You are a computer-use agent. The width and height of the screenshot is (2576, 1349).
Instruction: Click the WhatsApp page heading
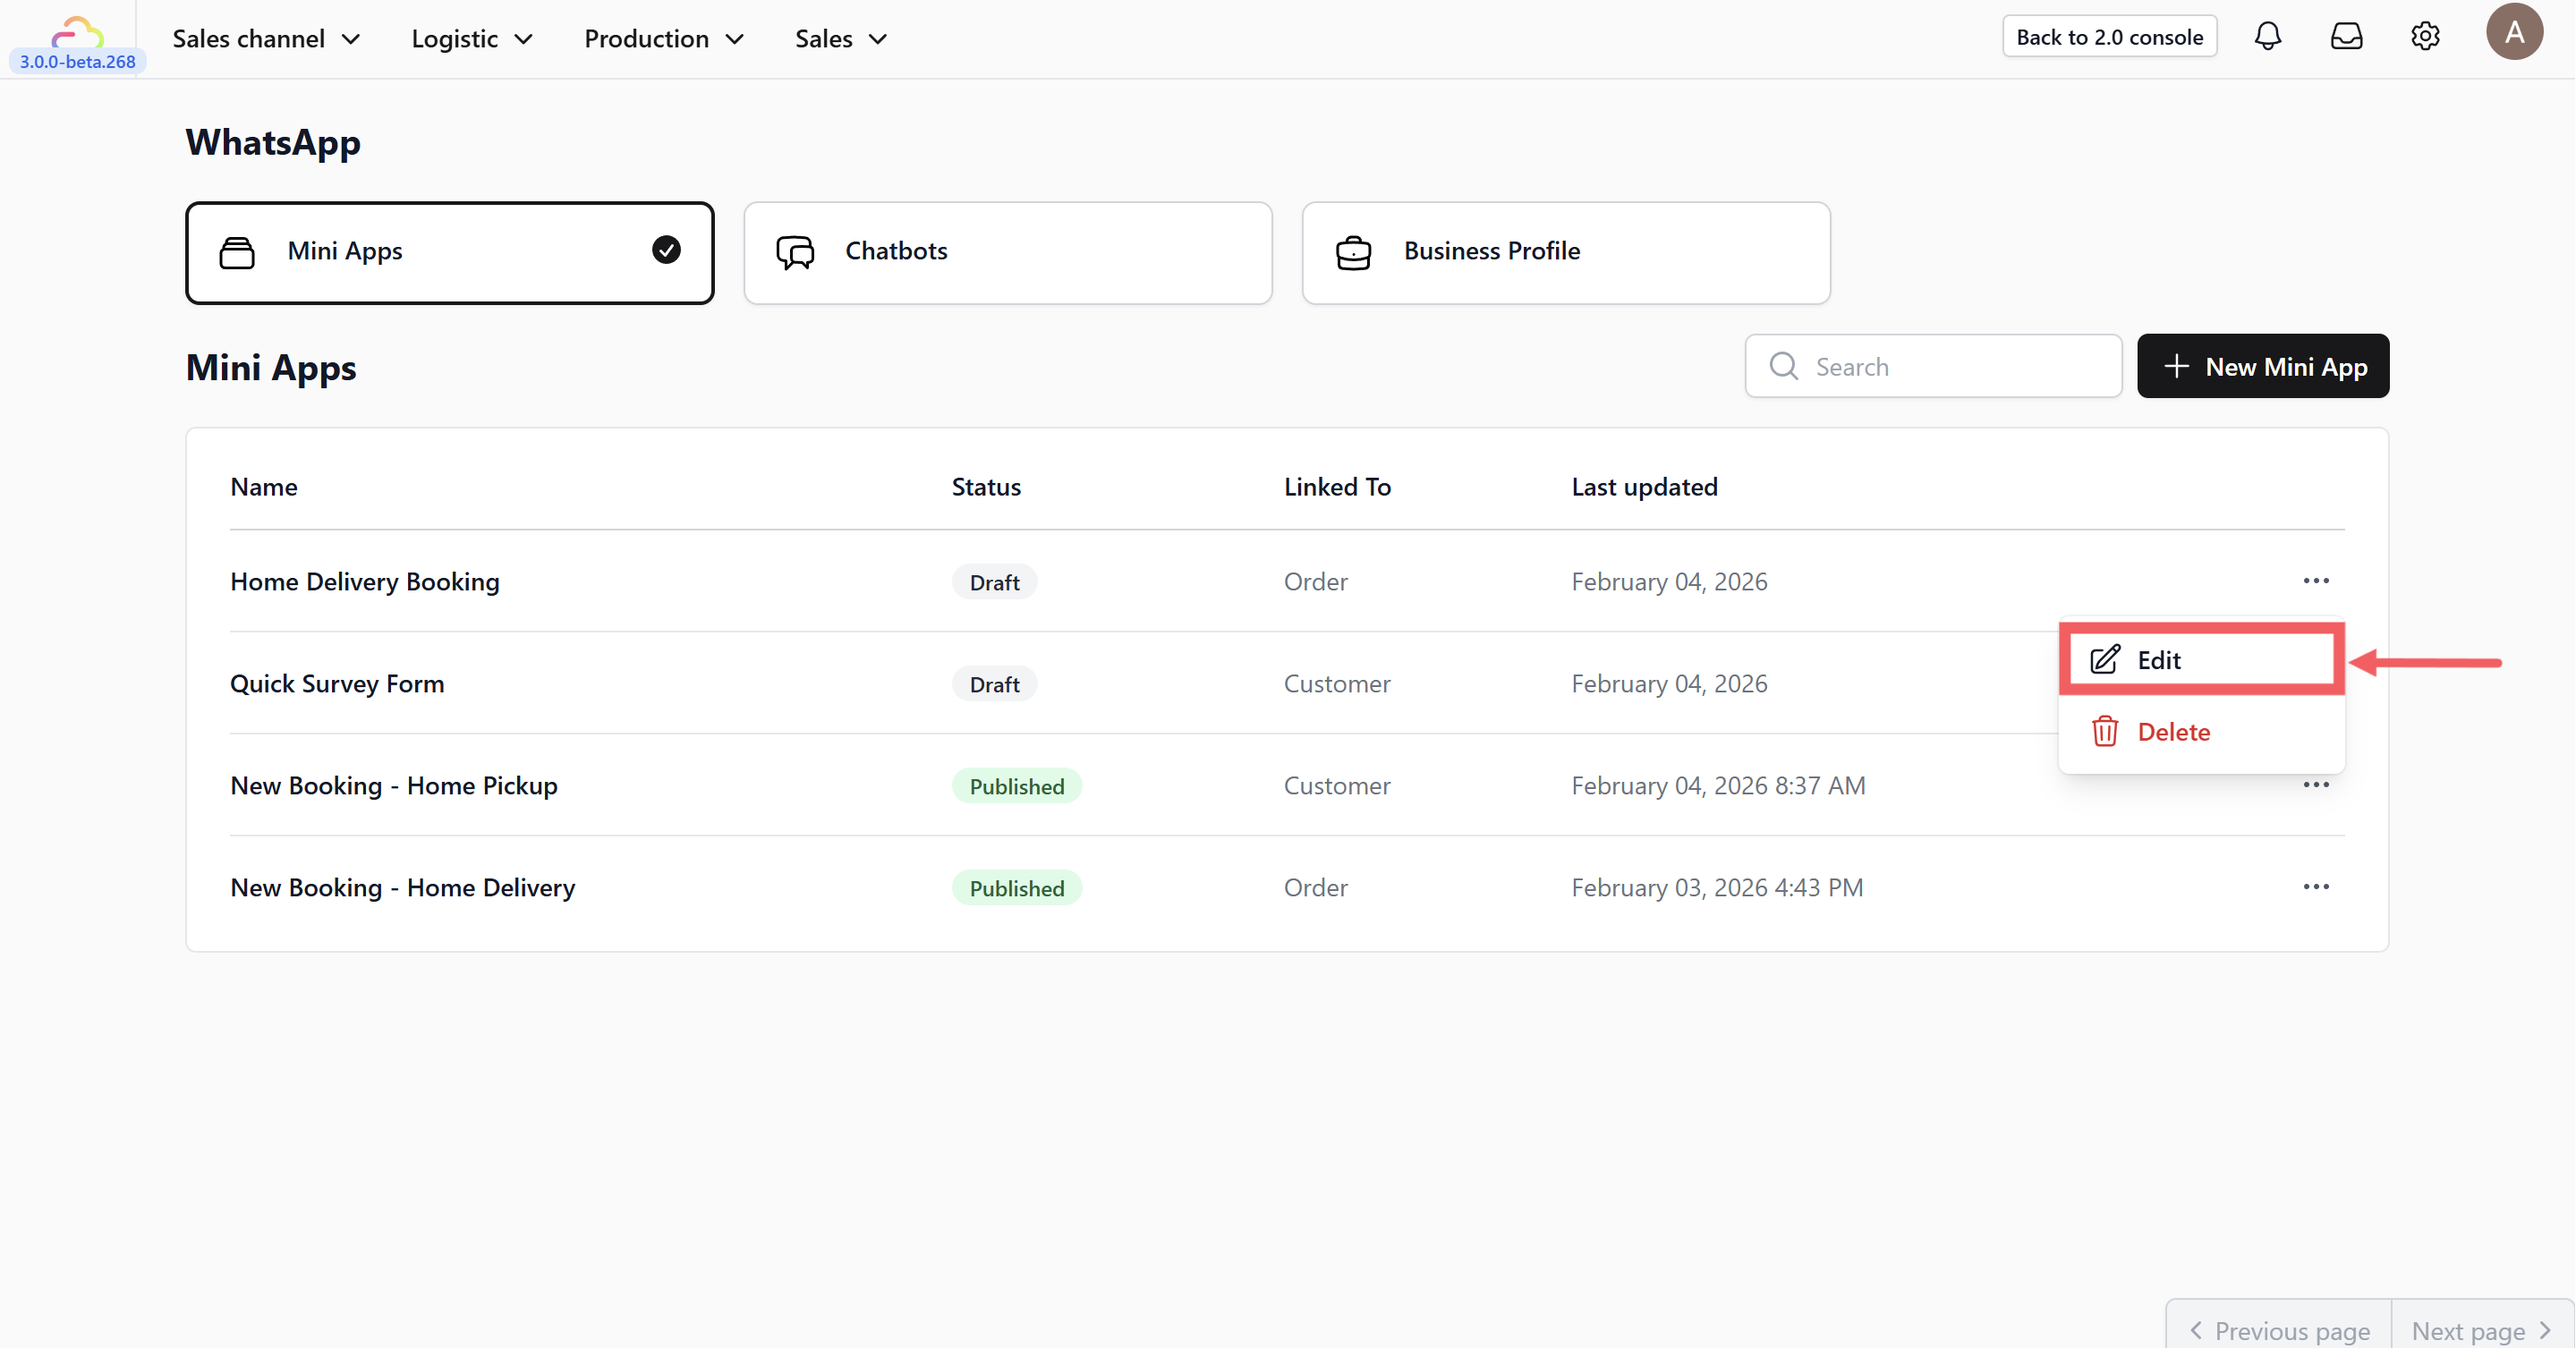click(272, 143)
